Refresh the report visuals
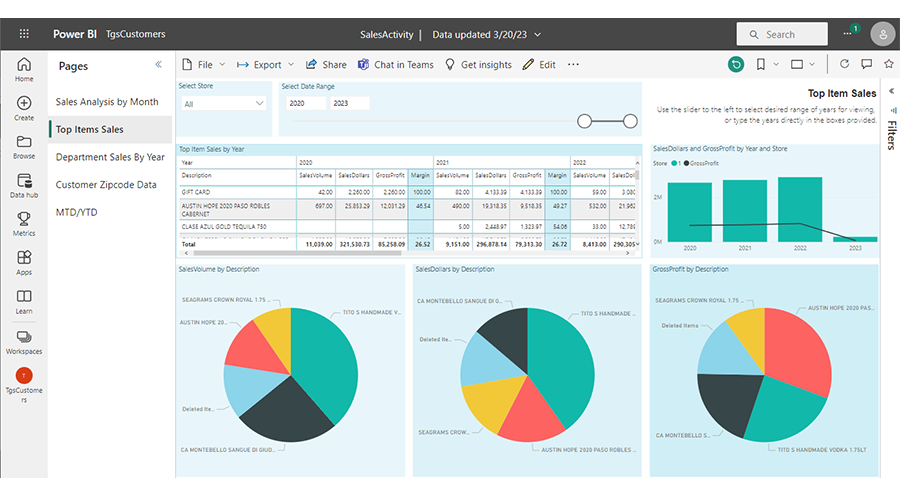This screenshot has width=900, height=500. [844, 64]
